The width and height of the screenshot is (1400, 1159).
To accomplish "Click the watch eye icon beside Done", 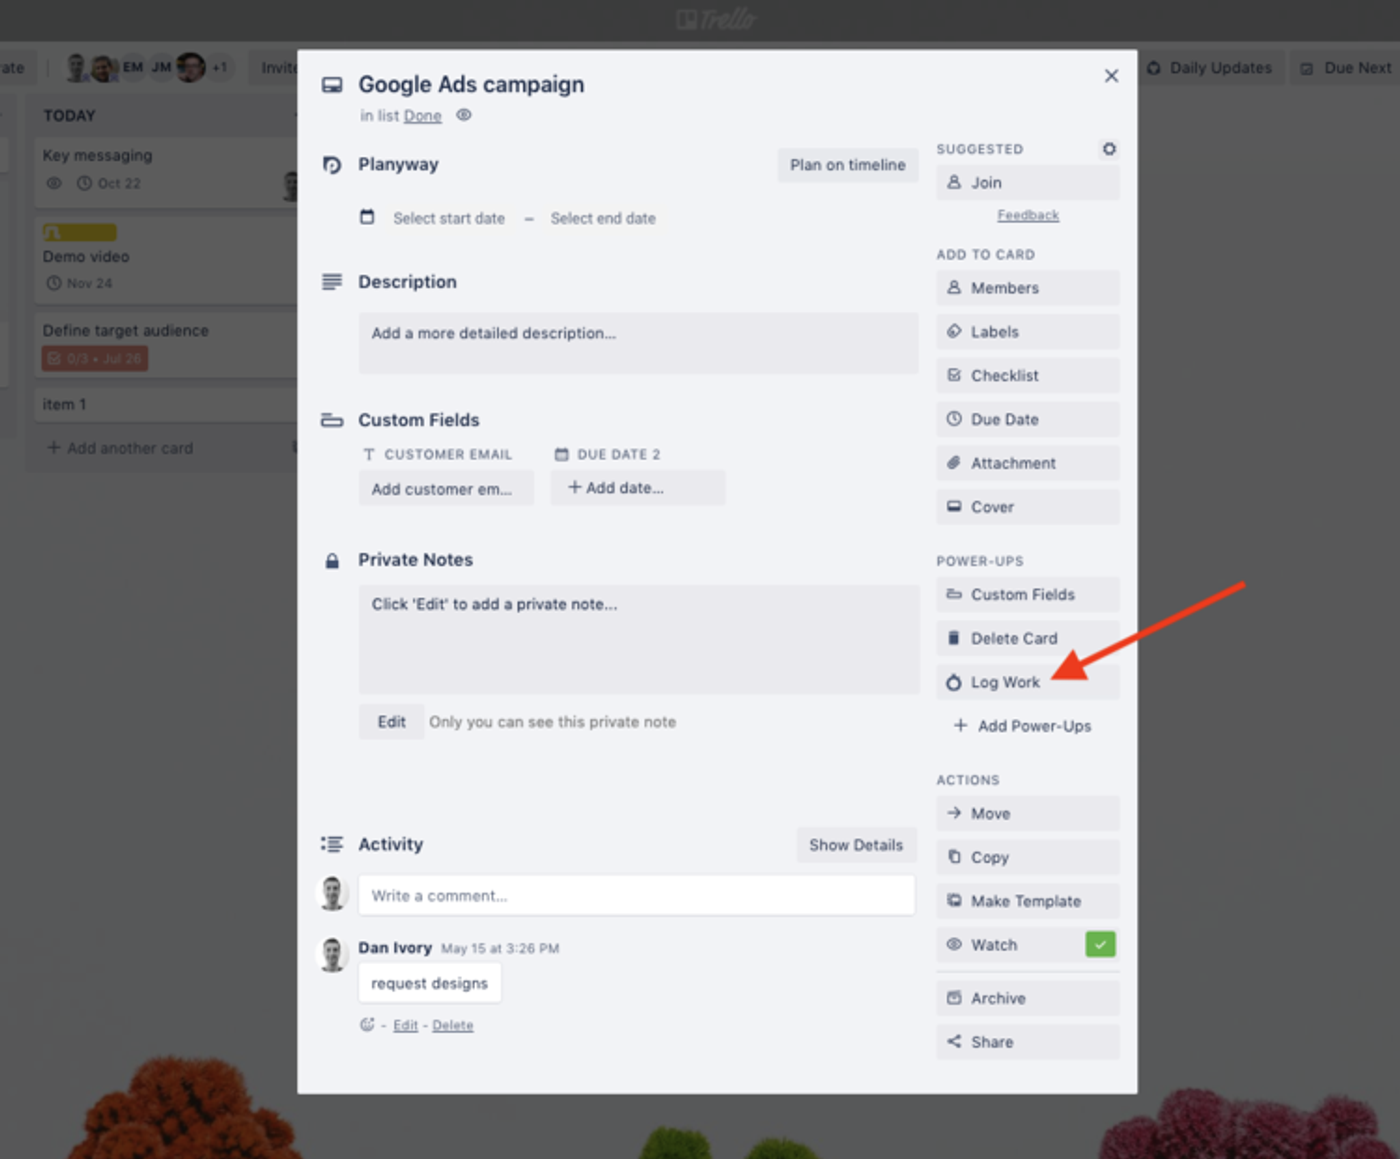I will click(x=464, y=115).
